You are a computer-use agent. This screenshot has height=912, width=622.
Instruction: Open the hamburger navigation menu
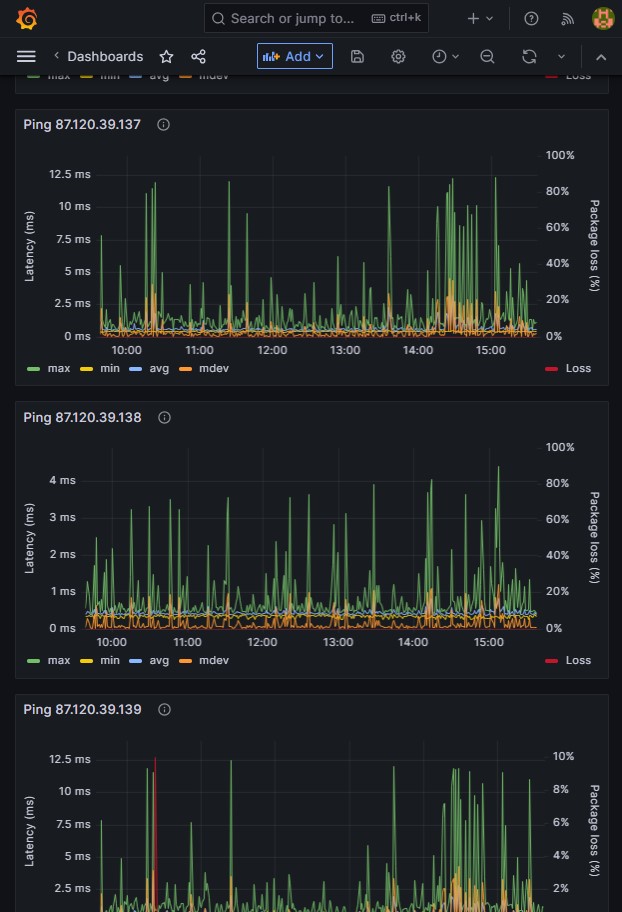pos(26,56)
